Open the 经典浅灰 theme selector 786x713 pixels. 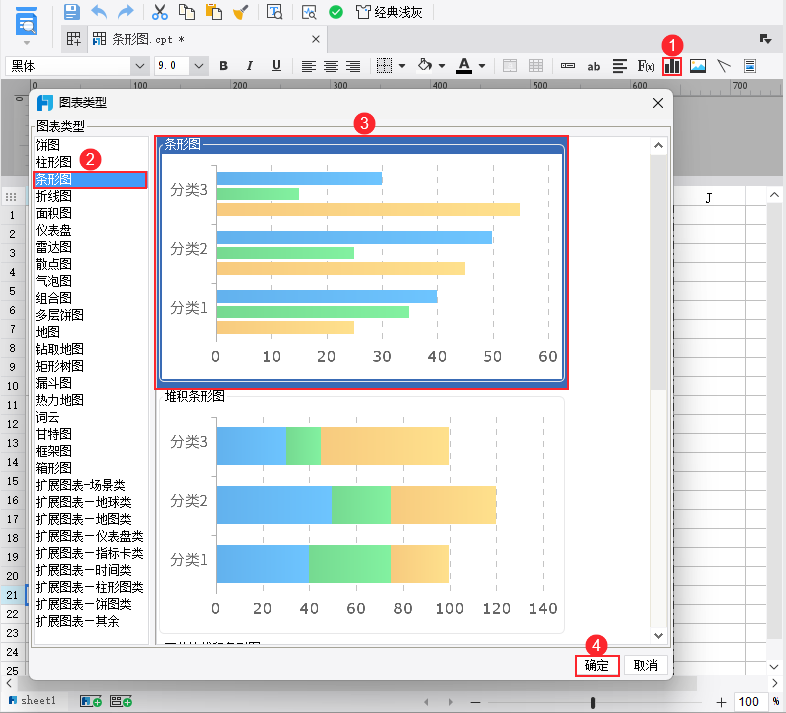389,12
